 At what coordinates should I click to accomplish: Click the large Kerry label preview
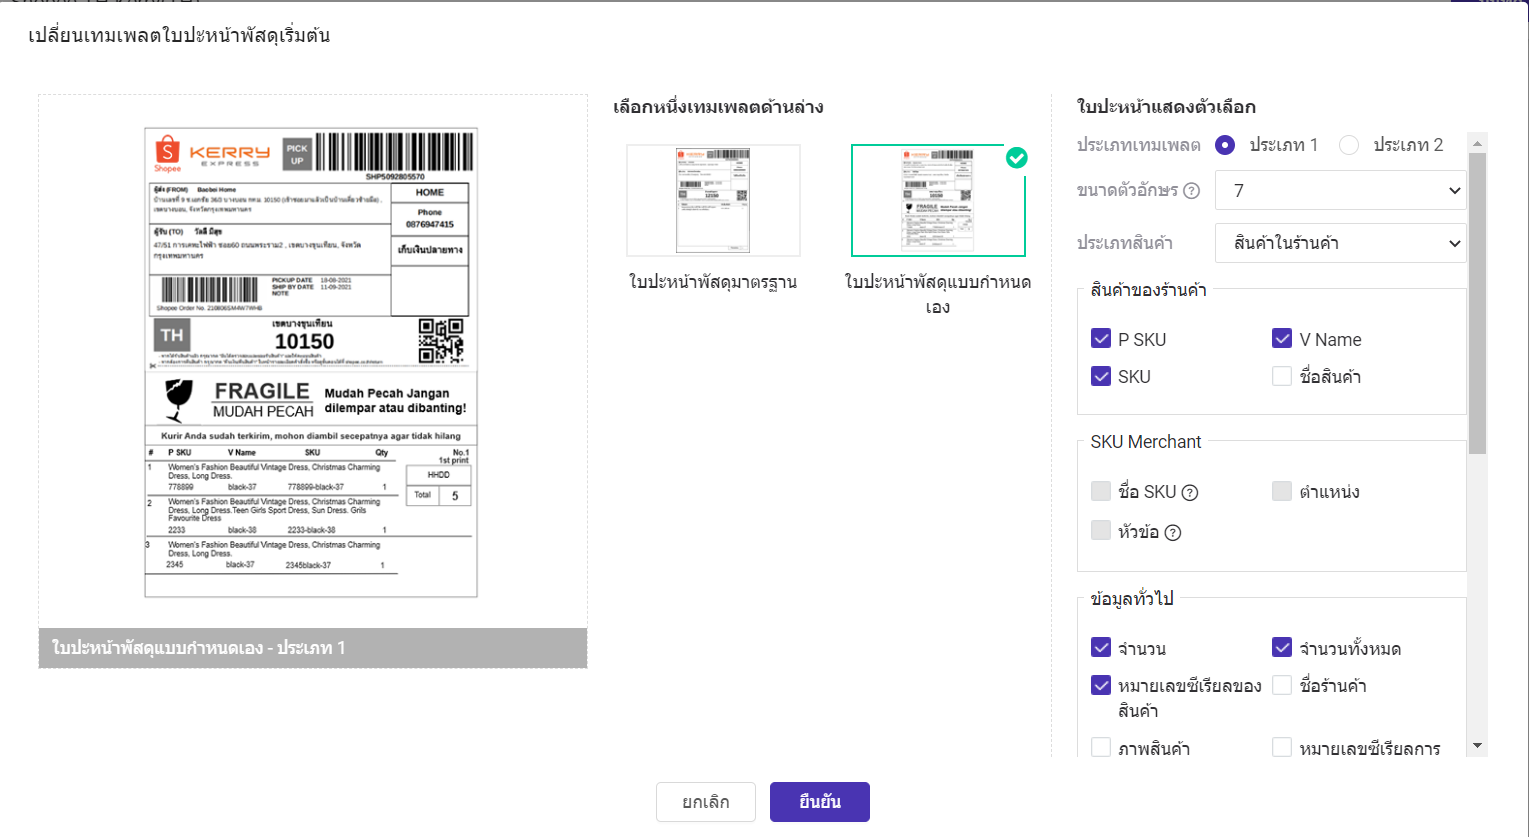pos(311,362)
